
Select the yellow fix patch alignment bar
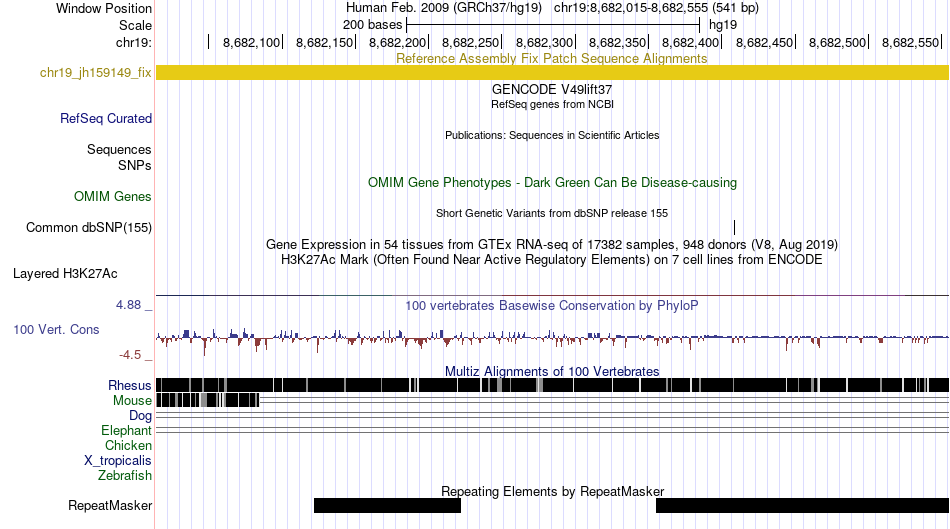click(x=552, y=73)
